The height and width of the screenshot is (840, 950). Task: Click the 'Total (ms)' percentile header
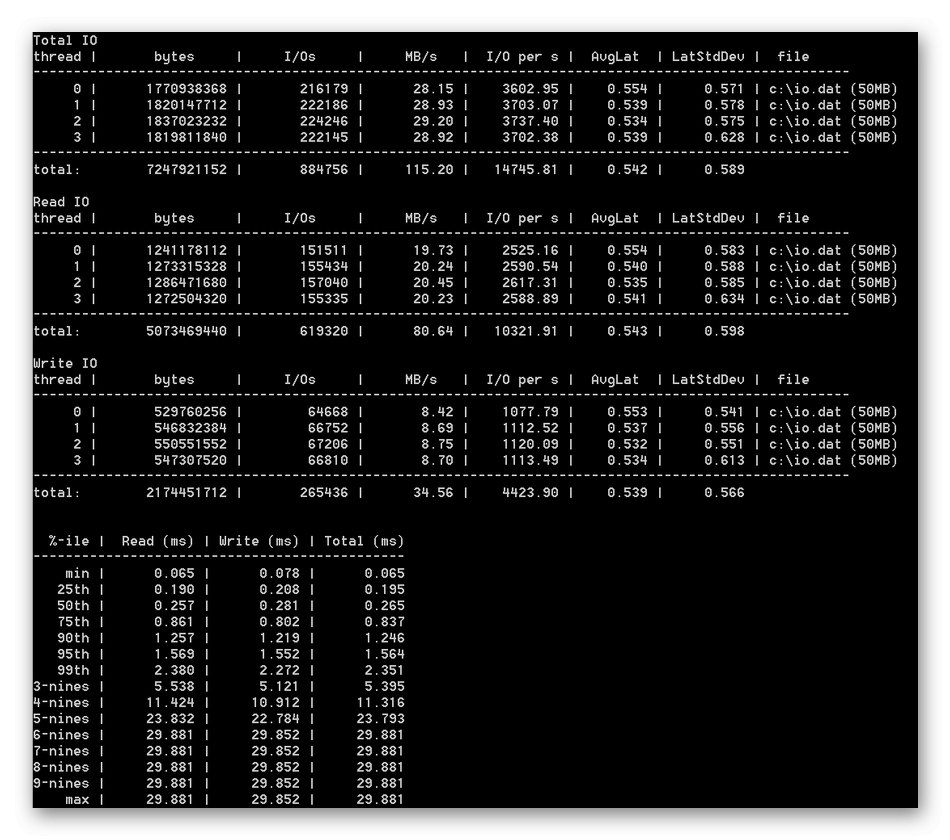[x=364, y=541]
